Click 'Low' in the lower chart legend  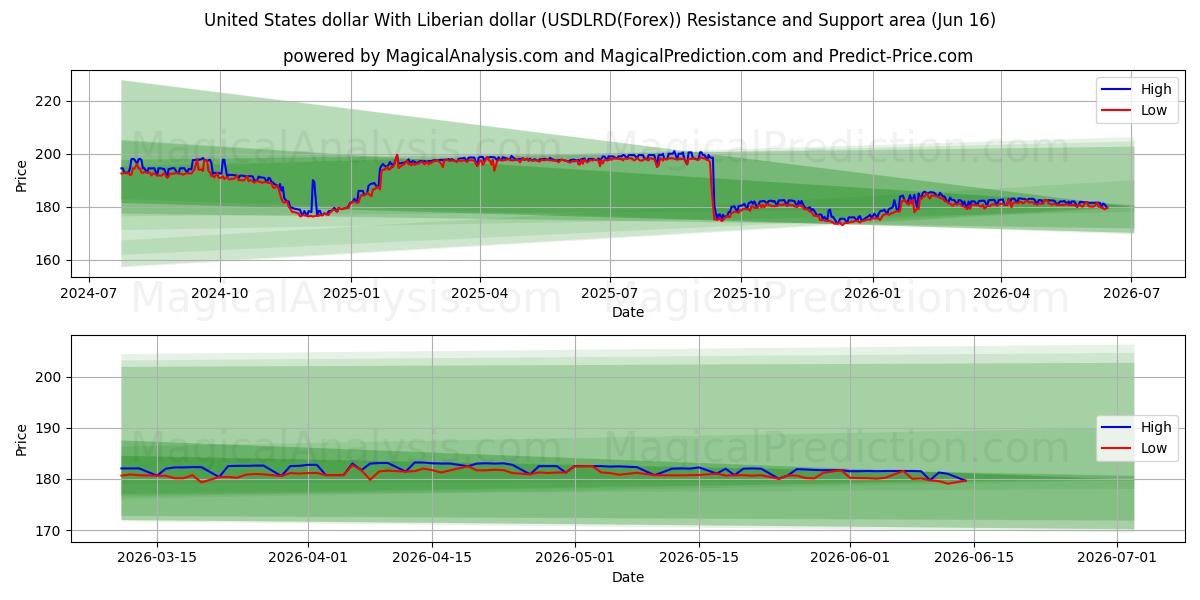tap(1154, 448)
